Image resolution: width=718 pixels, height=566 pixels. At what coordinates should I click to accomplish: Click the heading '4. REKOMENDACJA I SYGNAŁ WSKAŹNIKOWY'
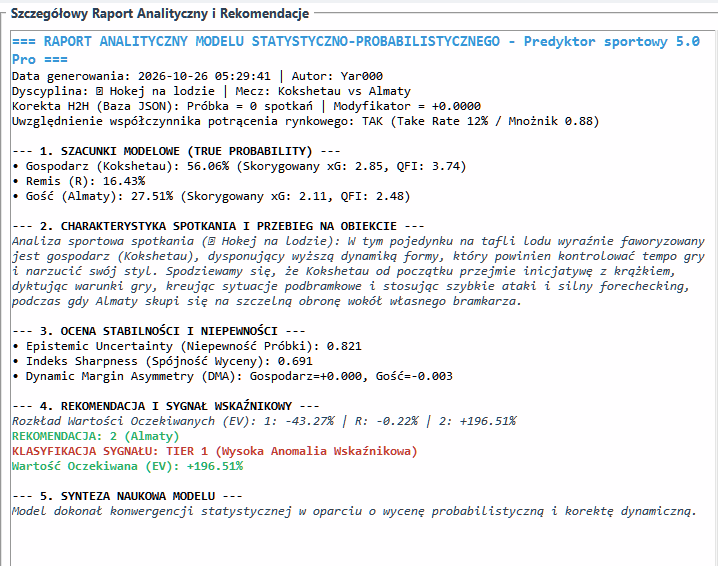(166, 406)
